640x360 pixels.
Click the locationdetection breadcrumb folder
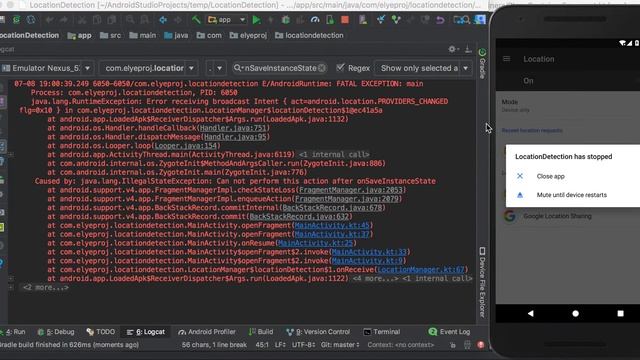click(309, 36)
